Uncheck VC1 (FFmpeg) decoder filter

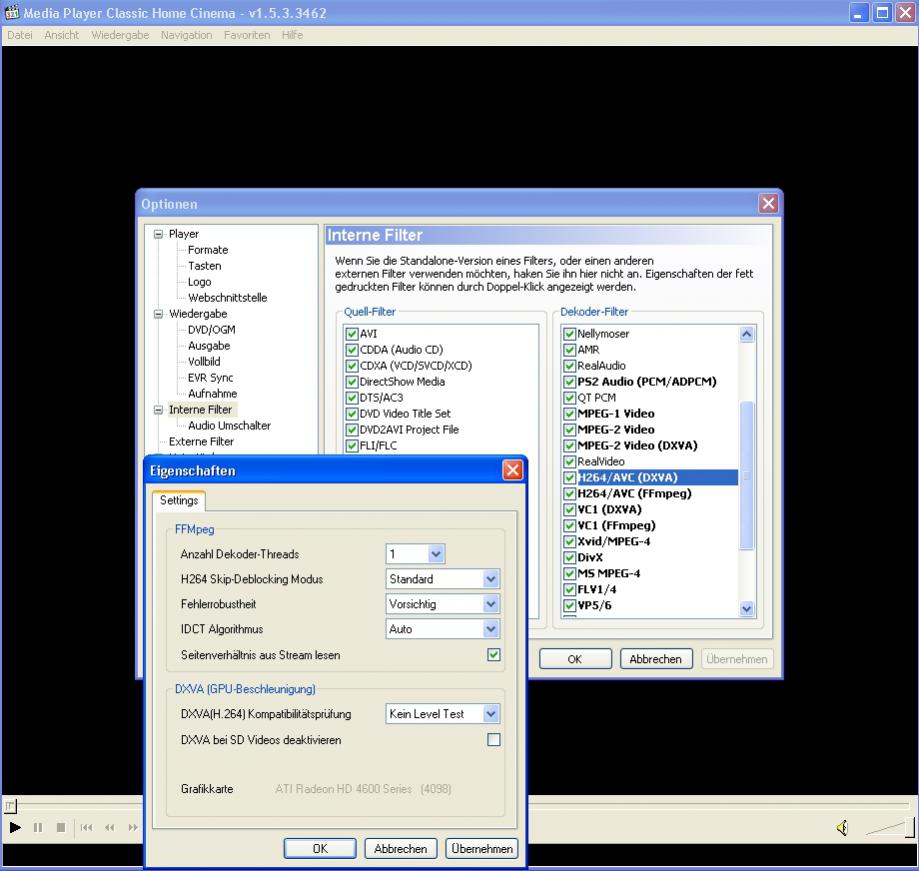(x=569, y=526)
